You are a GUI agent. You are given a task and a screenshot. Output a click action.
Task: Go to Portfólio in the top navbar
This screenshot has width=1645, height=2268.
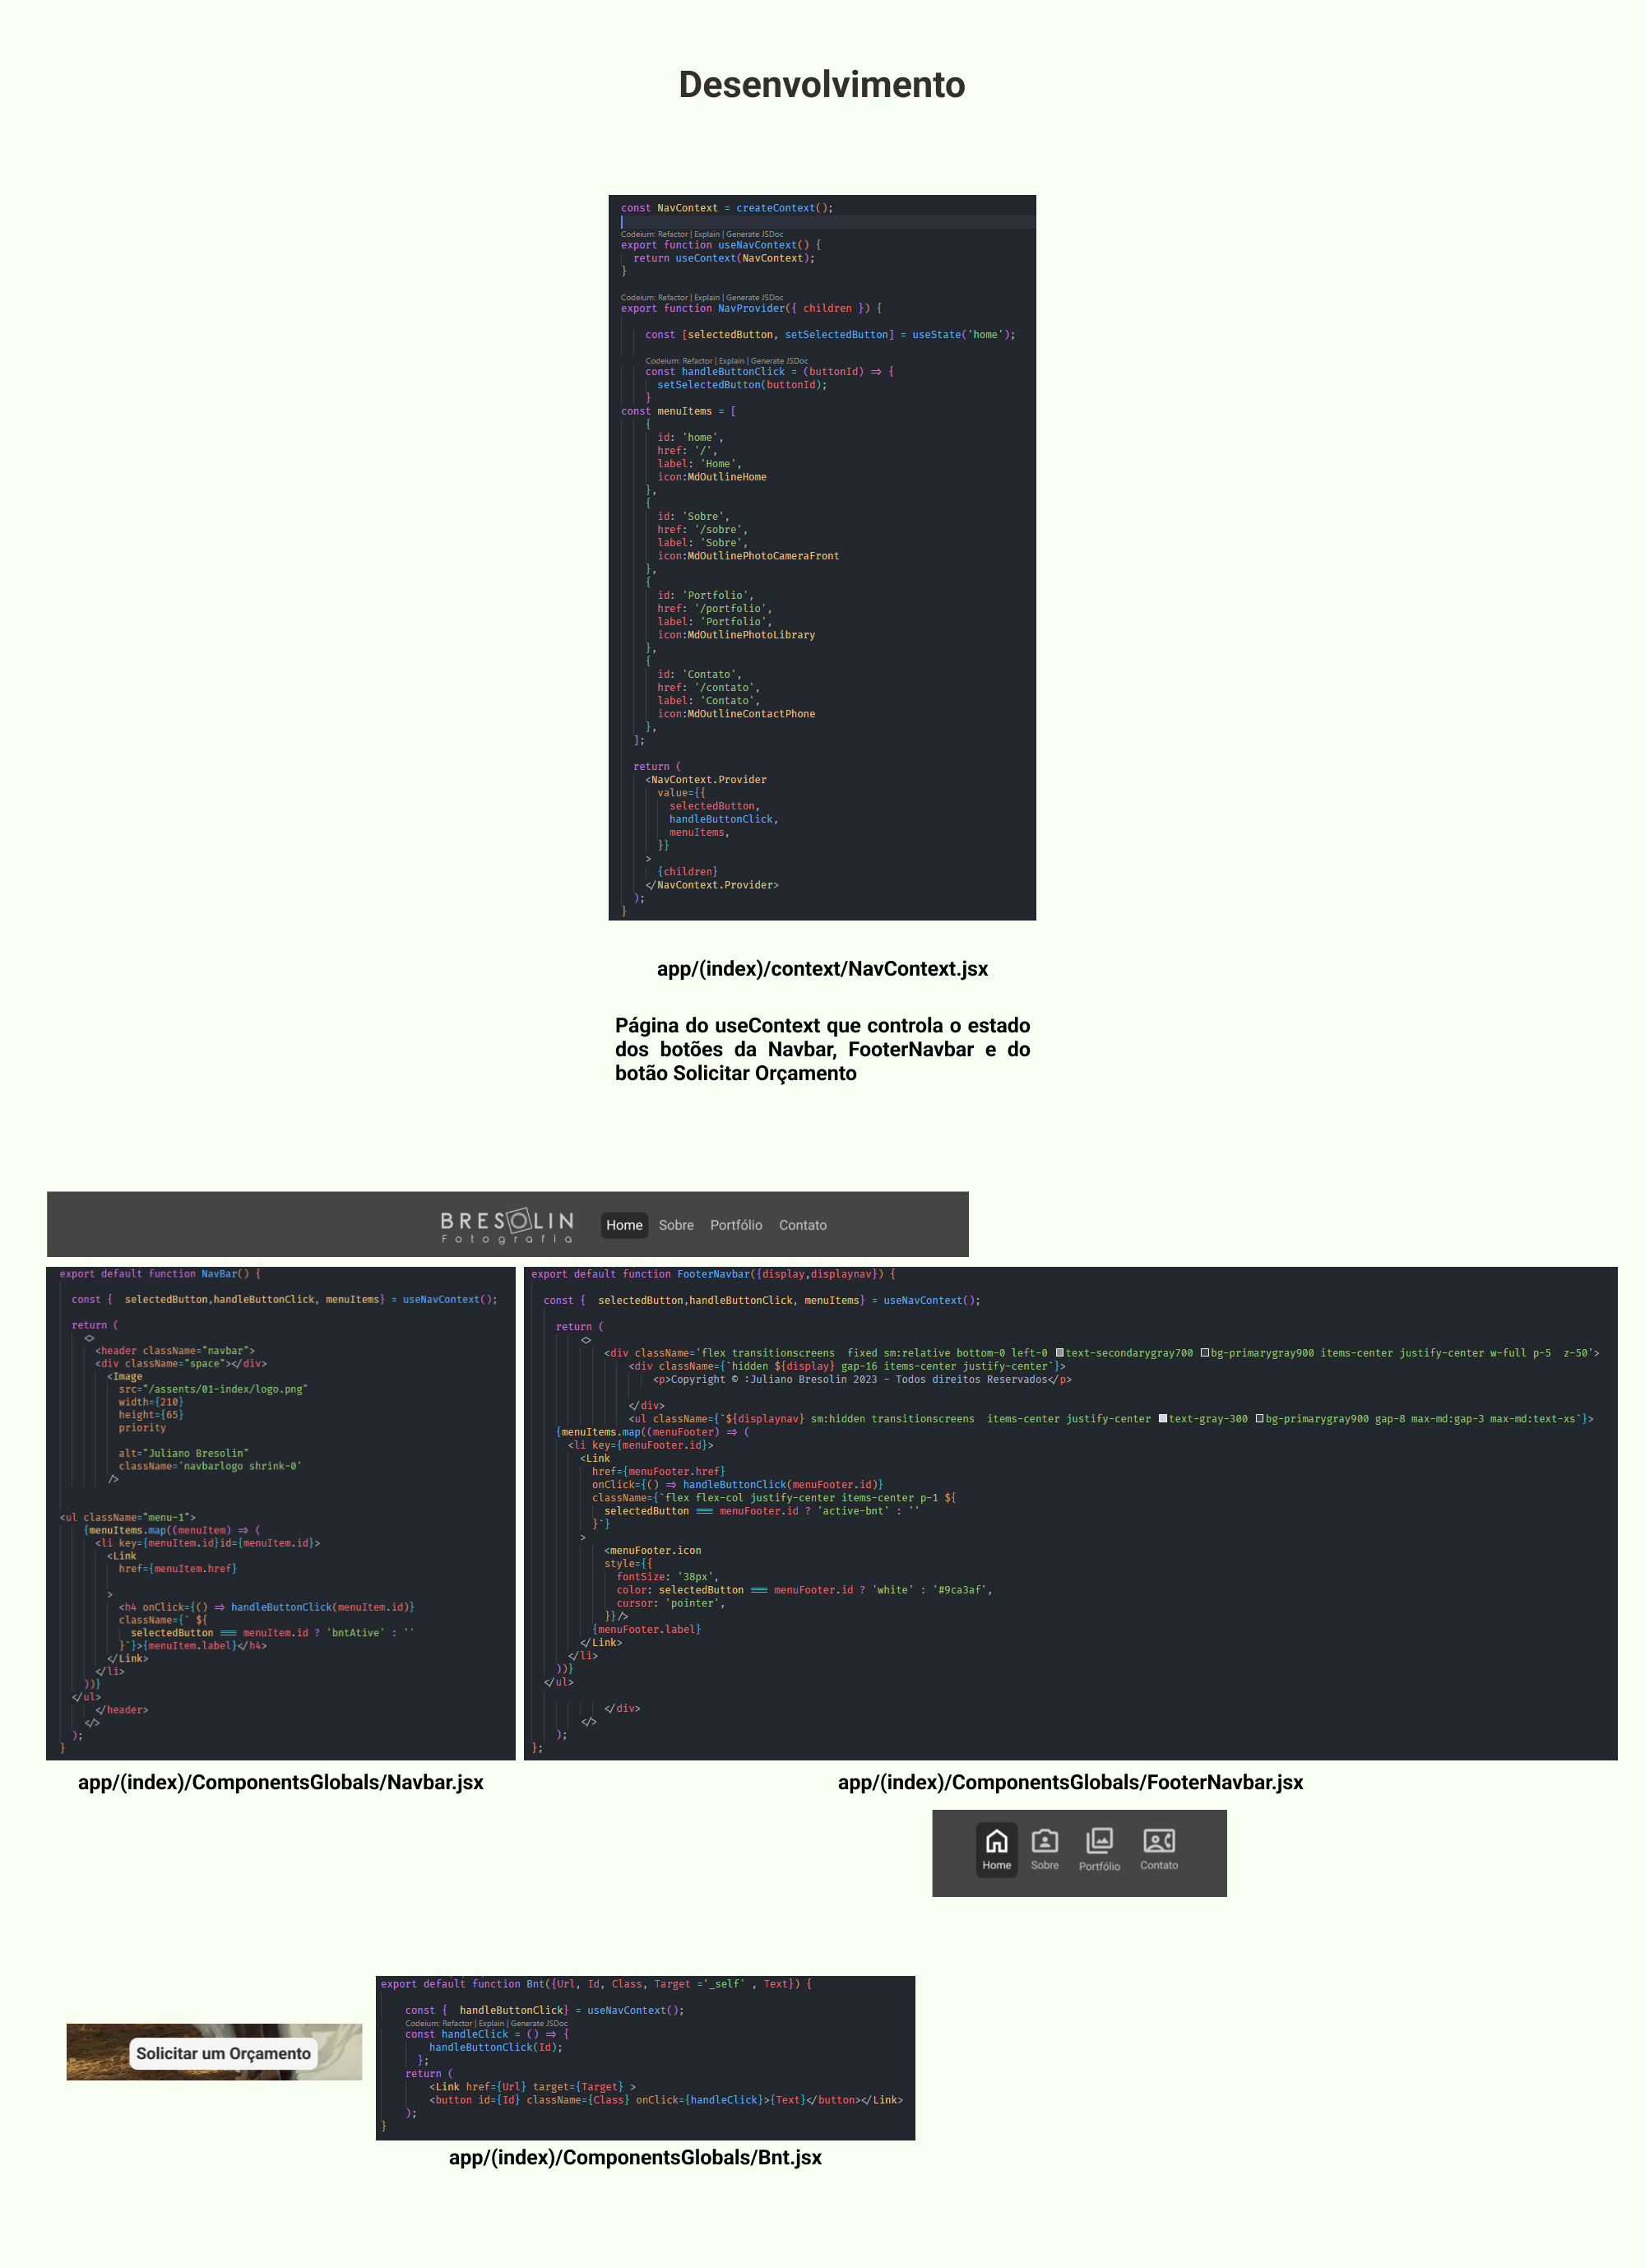click(736, 1225)
